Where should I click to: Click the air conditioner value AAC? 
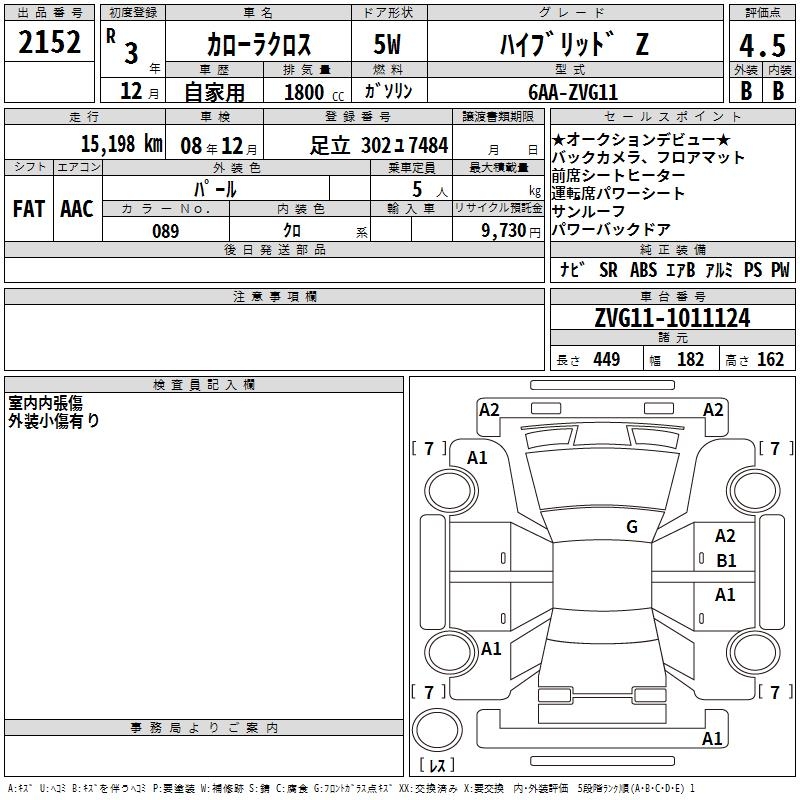click(x=77, y=209)
